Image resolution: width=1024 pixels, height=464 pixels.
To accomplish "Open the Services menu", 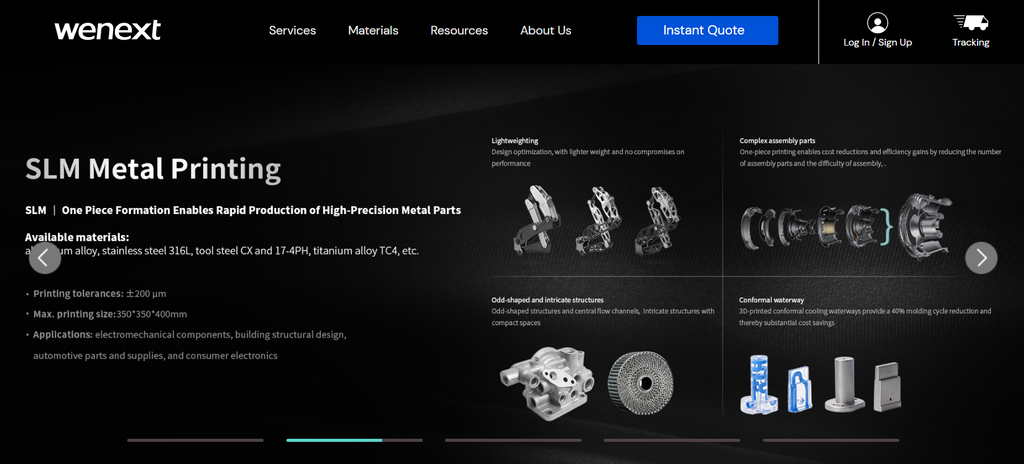I will pos(293,30).
